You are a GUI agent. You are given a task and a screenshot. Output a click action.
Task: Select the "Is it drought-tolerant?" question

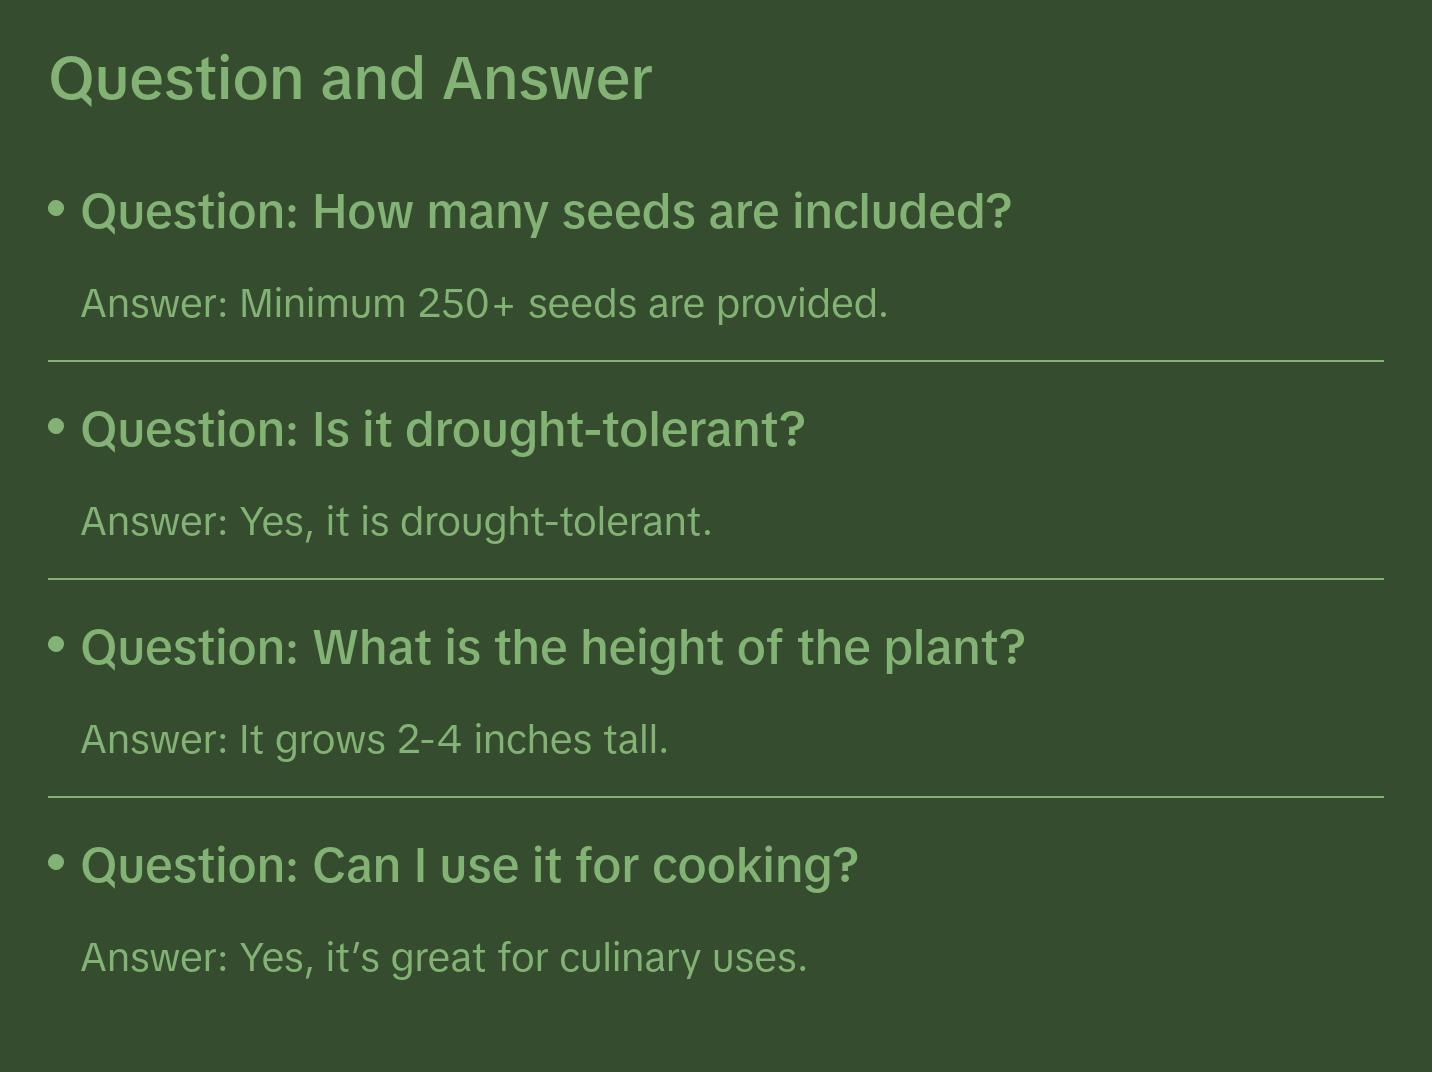pos(443,430)
